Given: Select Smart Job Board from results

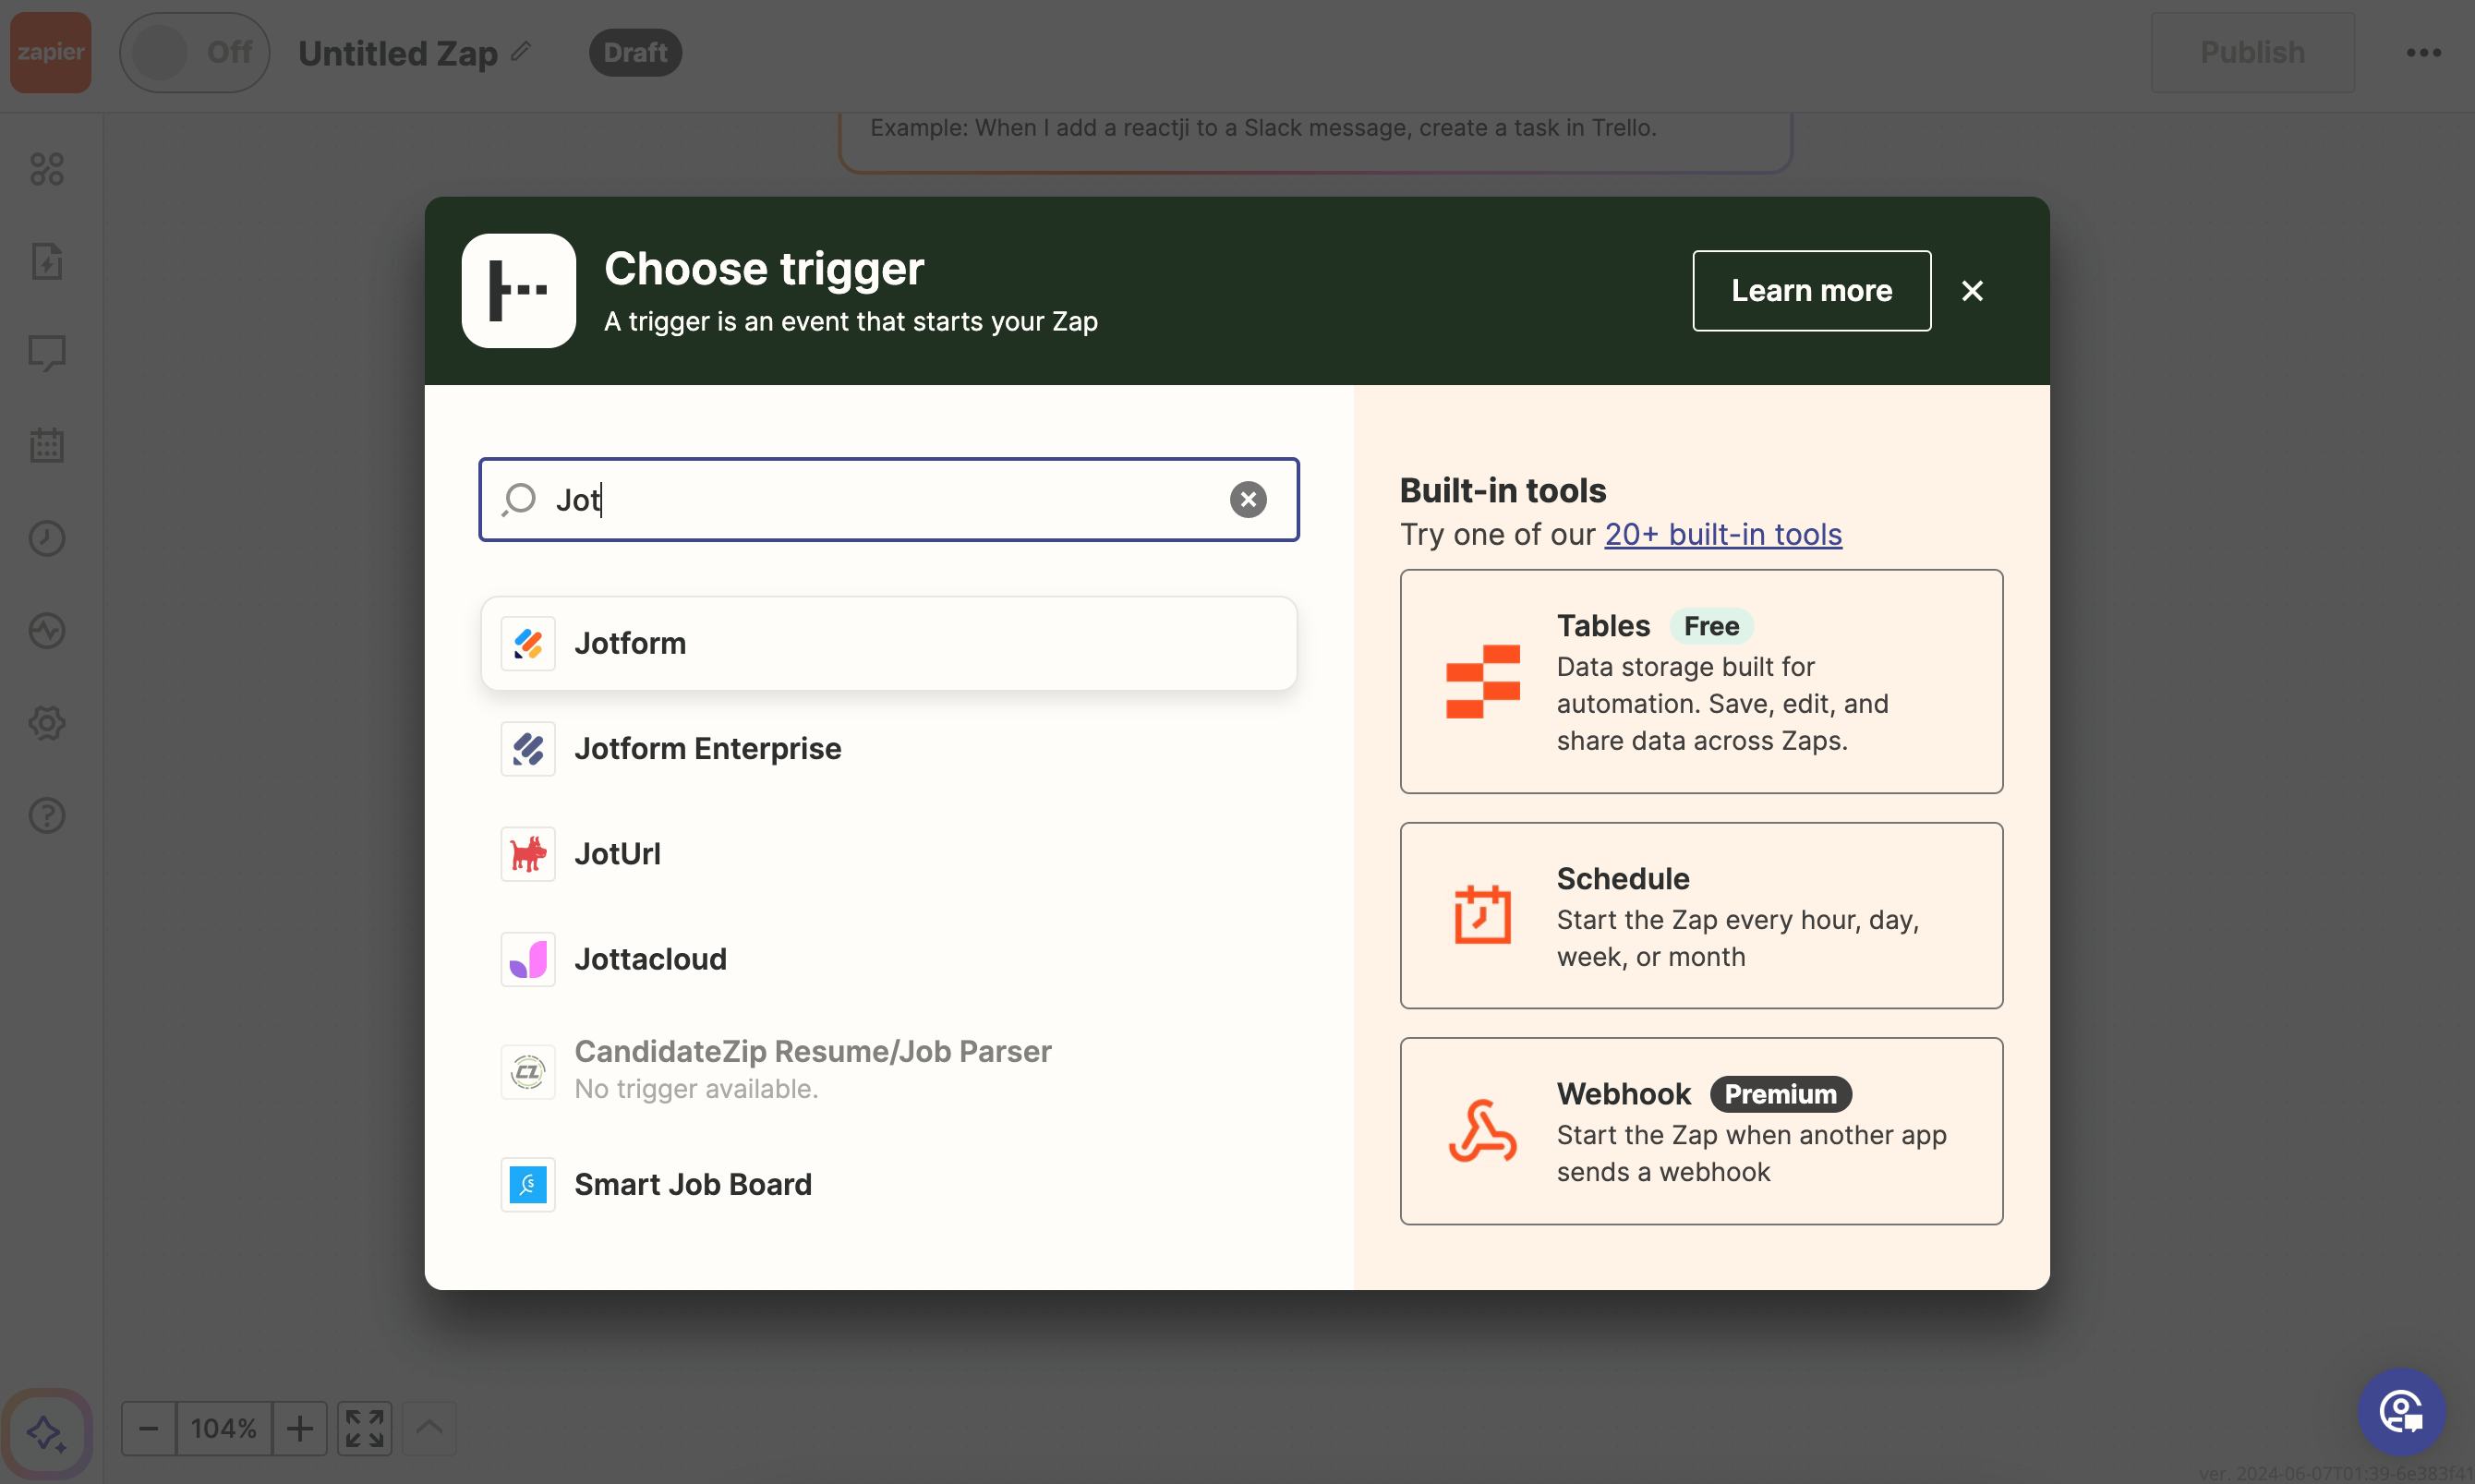Looking at the screenshot, I should 889,1185.
